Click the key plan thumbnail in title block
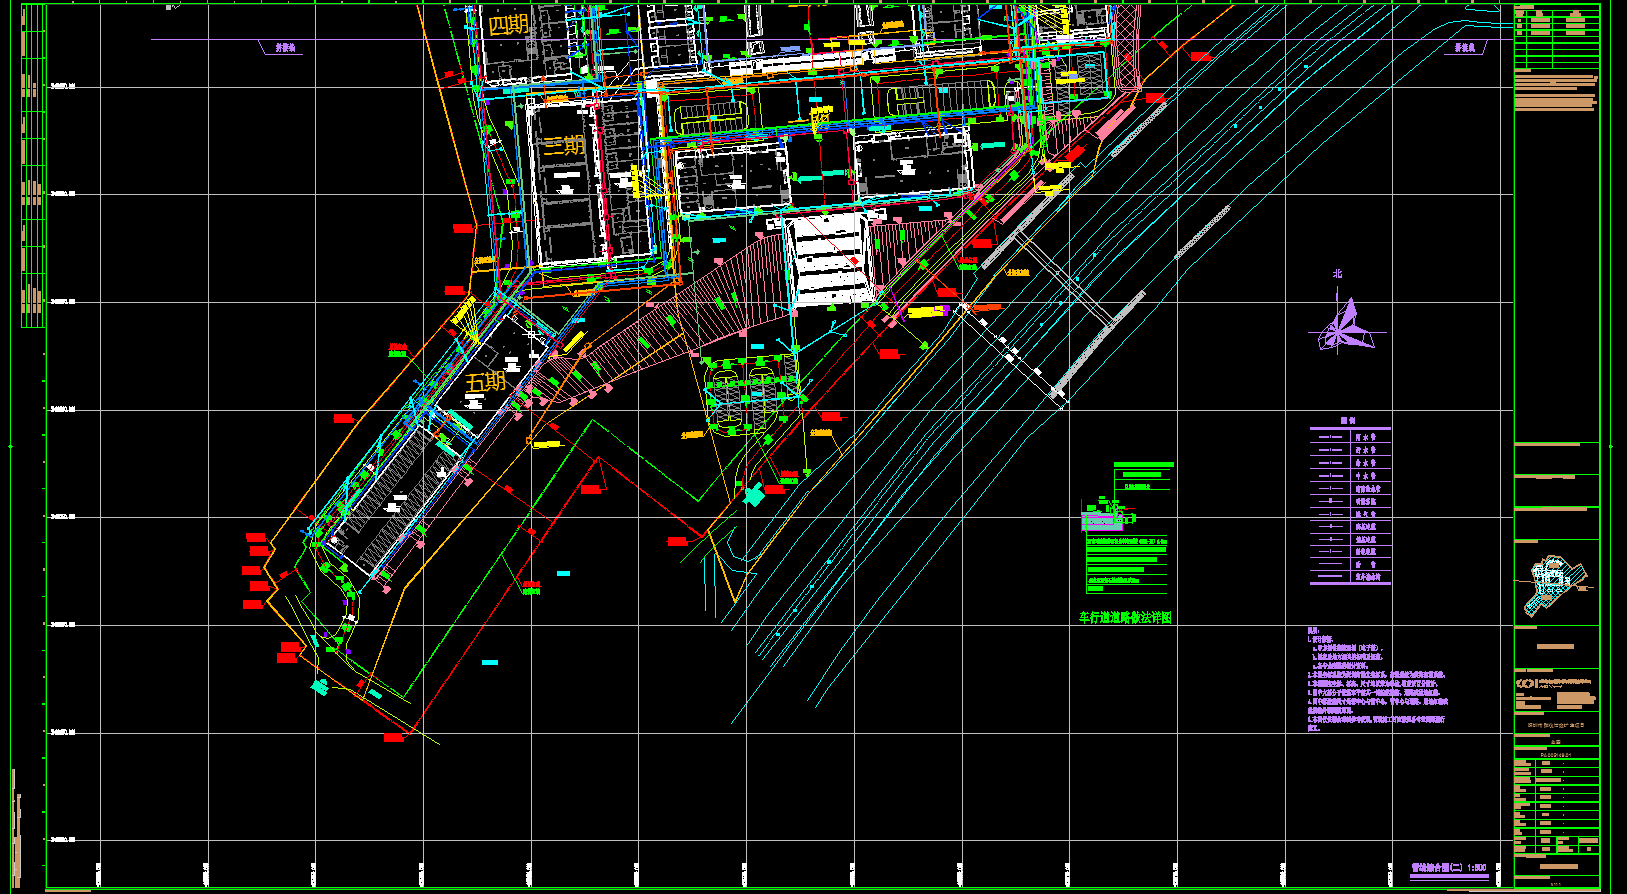This screenshot has height=894, width=1627. point(1553,586)
